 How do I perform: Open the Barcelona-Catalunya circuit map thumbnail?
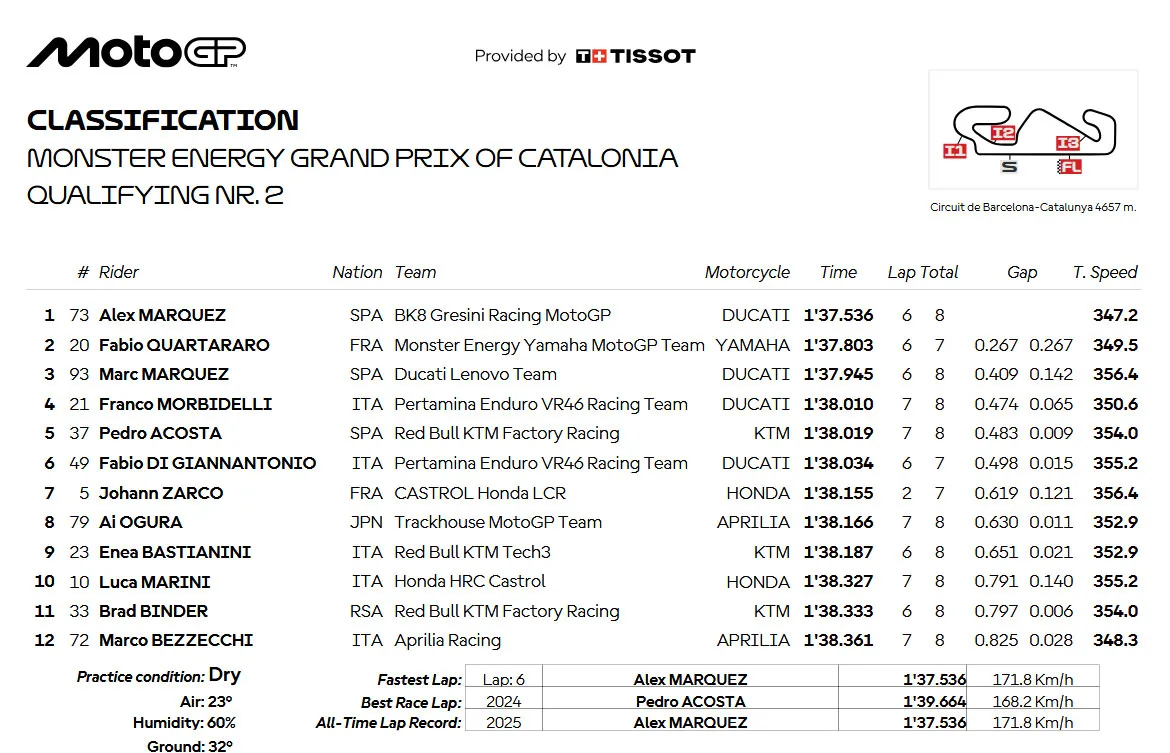(x=1033, y=130)
